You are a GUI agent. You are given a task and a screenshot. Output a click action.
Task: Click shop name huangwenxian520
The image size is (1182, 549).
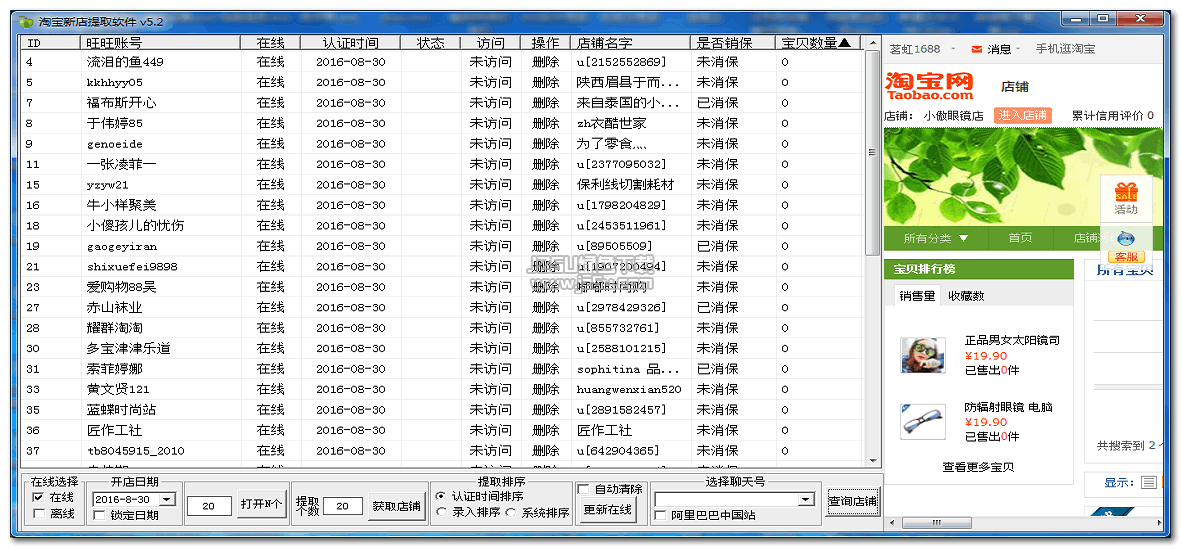pyautogui.click(x=629, y=389)
